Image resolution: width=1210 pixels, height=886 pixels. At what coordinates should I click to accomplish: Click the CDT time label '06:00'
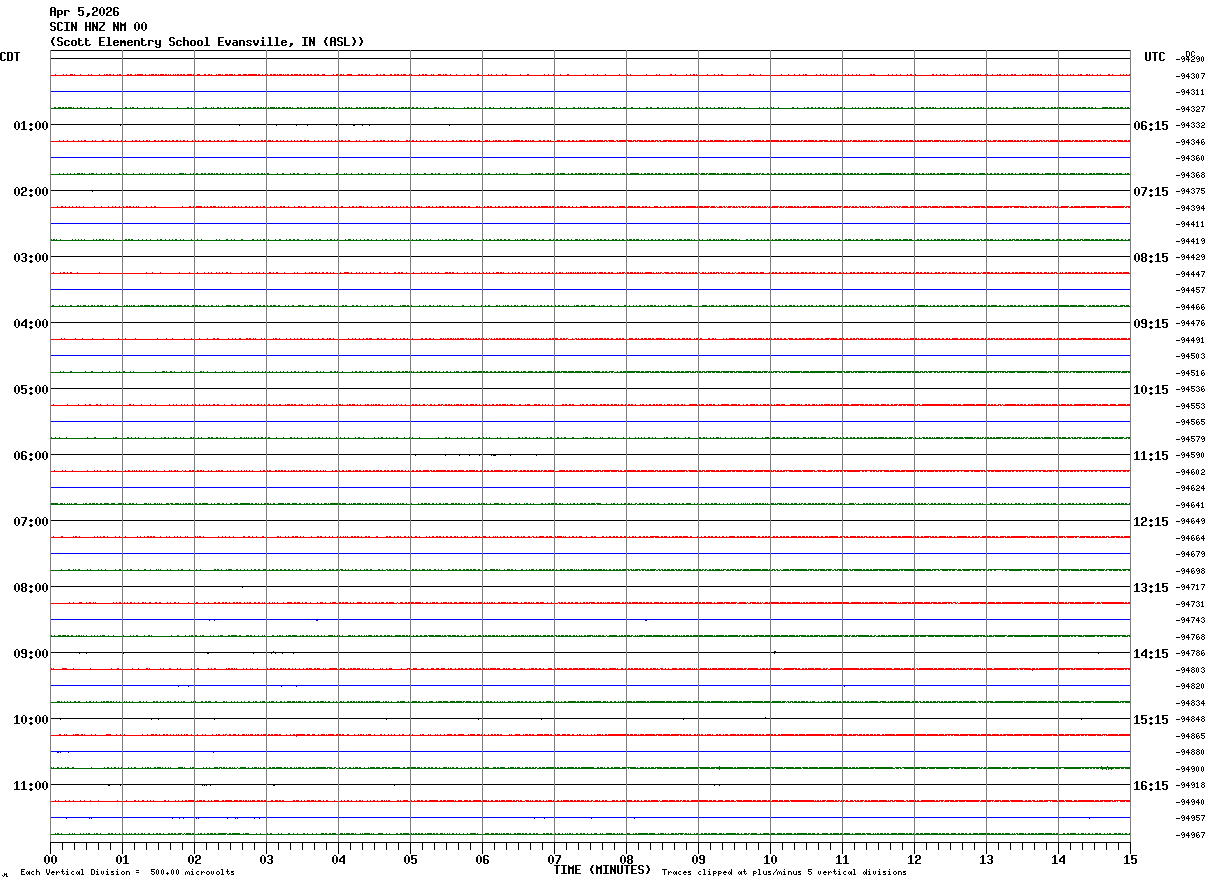31,456
